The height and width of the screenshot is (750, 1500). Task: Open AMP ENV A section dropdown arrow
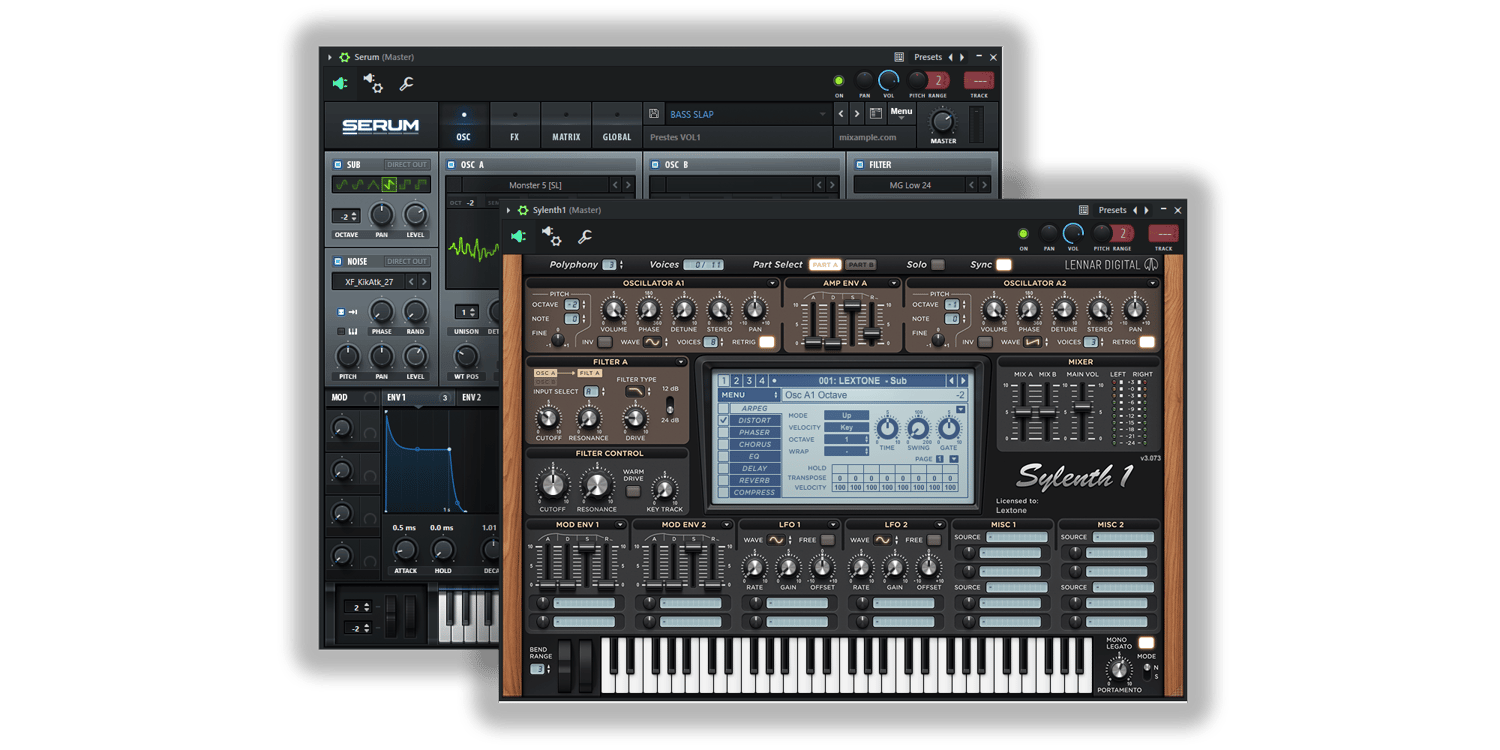[x=894, y=283]
